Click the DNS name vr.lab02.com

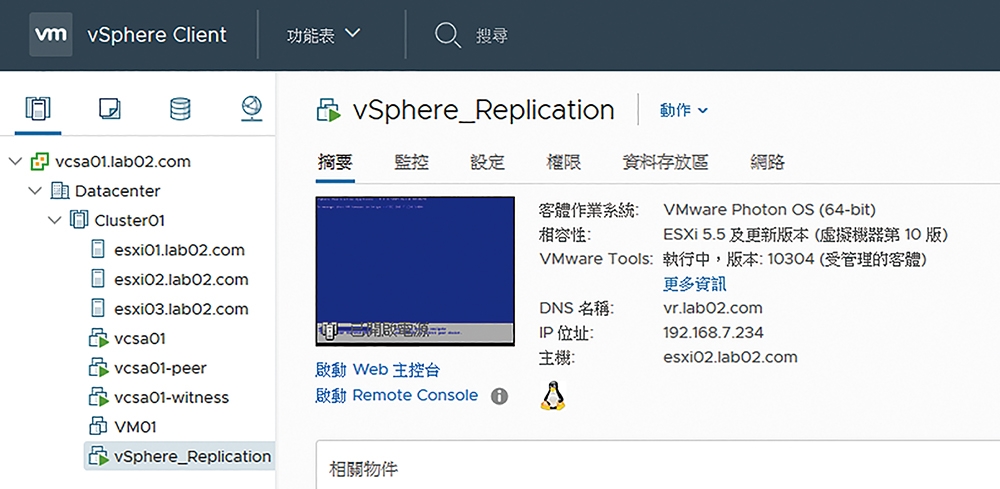point(713,309)
